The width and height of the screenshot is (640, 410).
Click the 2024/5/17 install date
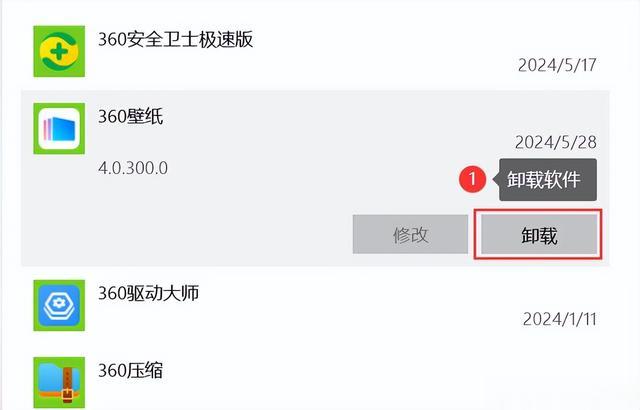point(557,65)
